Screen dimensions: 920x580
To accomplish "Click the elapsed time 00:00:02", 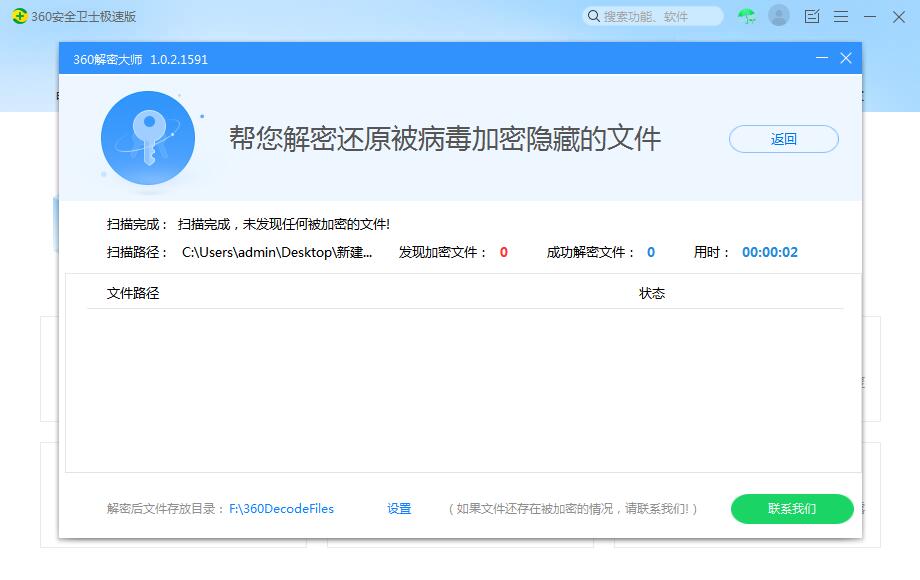I will click(x=770, y=252).
